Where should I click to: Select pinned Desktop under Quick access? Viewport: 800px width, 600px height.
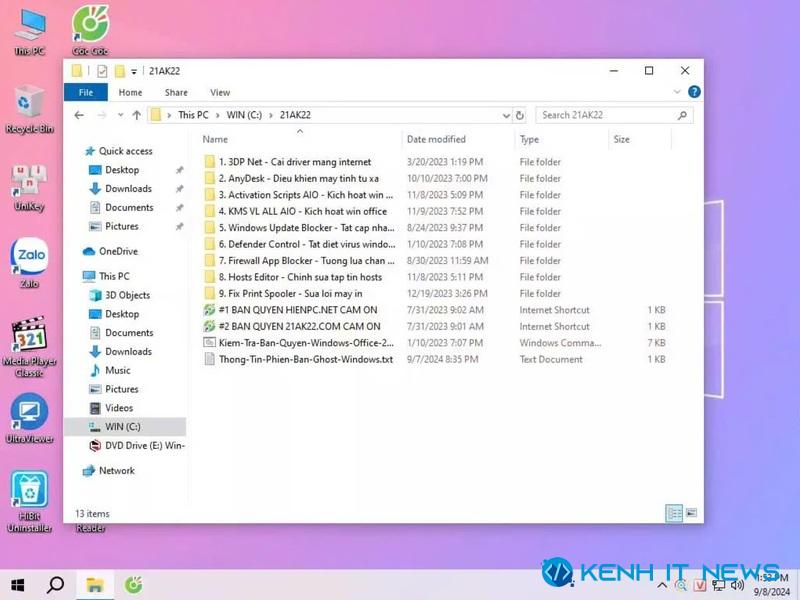click(x=122, y=170)
